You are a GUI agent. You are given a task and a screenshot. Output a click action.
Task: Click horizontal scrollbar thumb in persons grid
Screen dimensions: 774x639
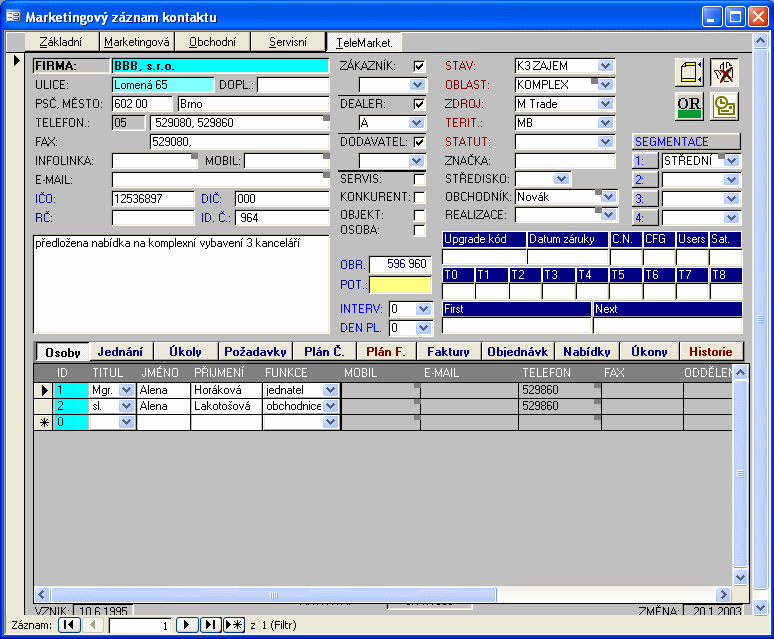273,595
